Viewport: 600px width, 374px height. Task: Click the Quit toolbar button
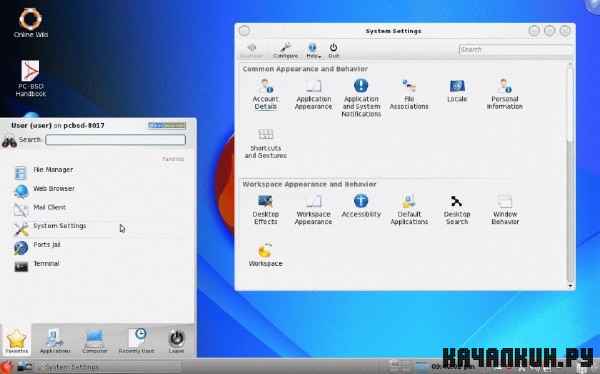click(x=333, y=51)
